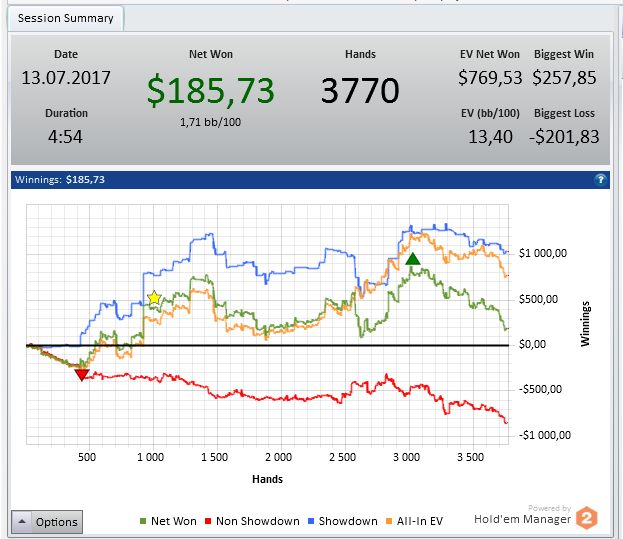Click the 500 x-axis tick label
The width and height of the screenshot is (623, 539).
click(87, 457)
